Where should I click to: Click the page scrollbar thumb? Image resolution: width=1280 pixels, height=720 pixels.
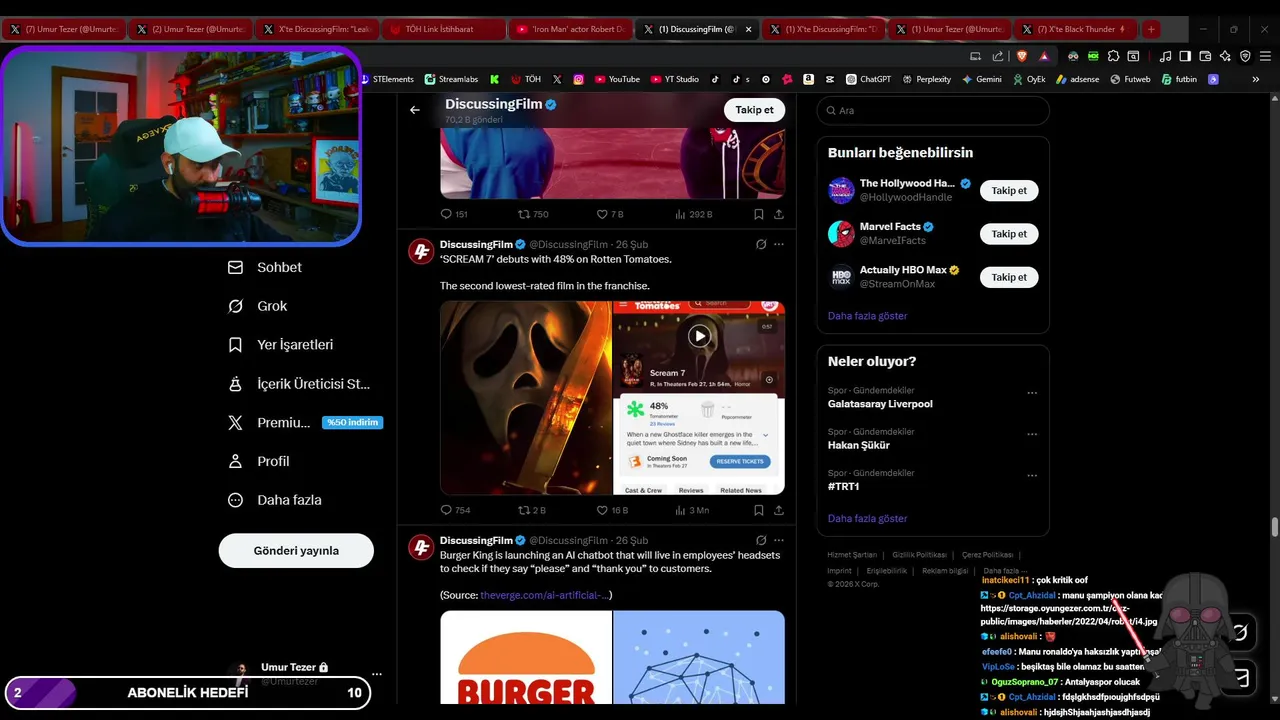1275,527
